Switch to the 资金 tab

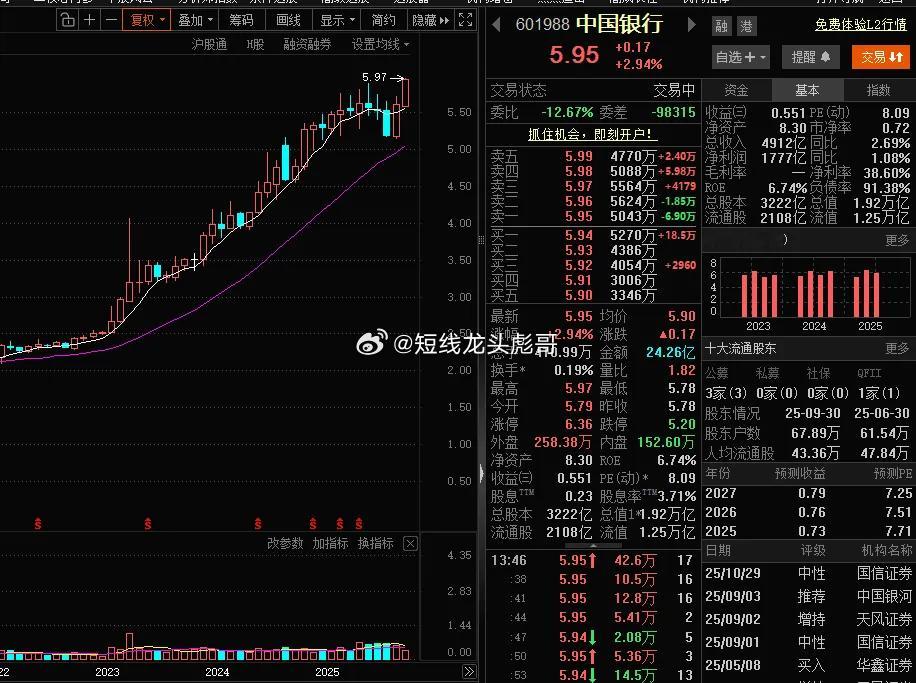point(736,90)
